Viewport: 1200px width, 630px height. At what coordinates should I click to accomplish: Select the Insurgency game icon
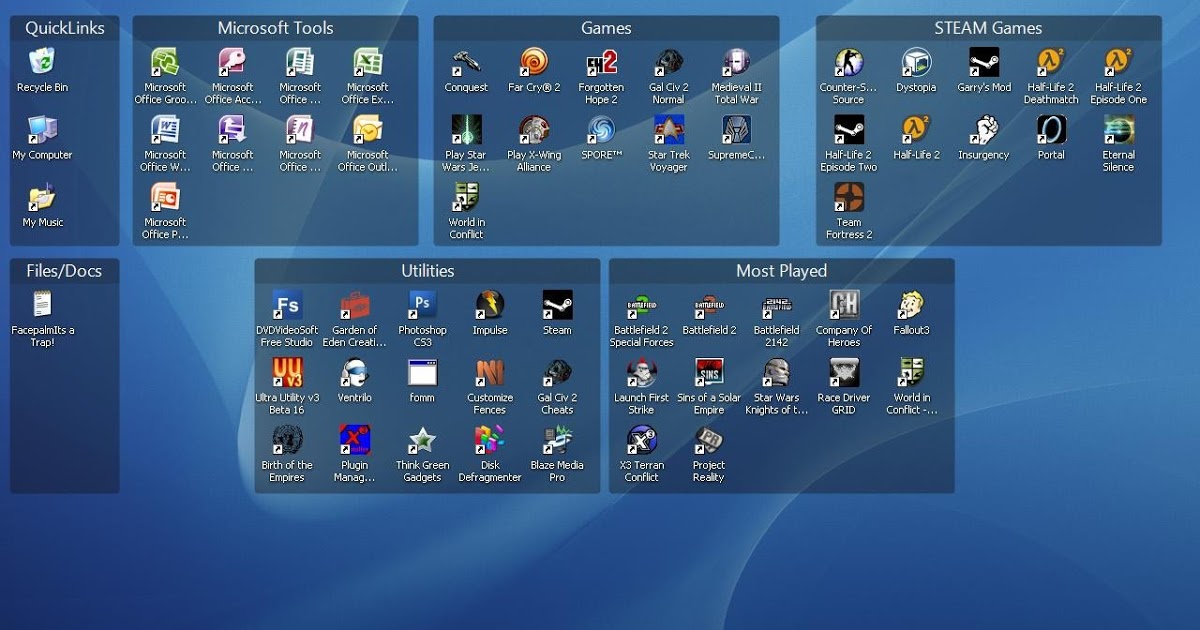pyautogui.click(x=984, y=130)
